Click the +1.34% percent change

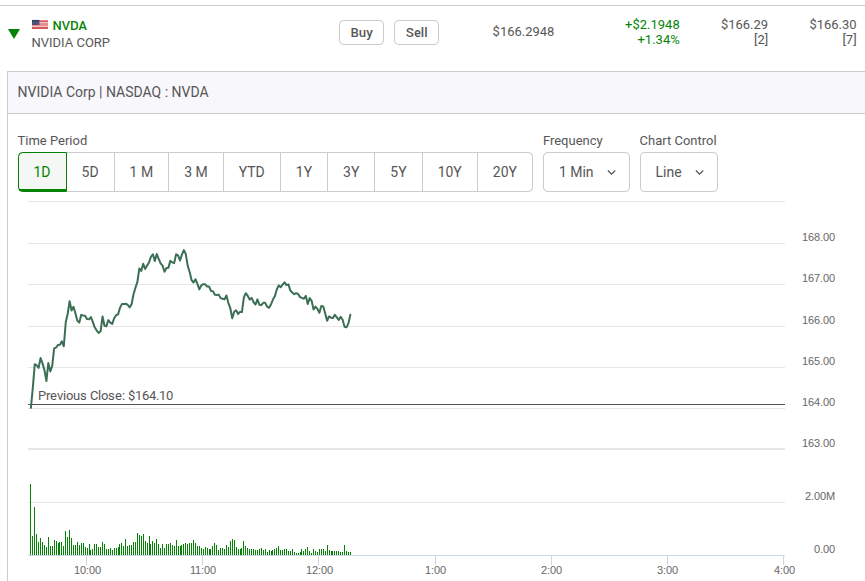click(x=658, y=40)
